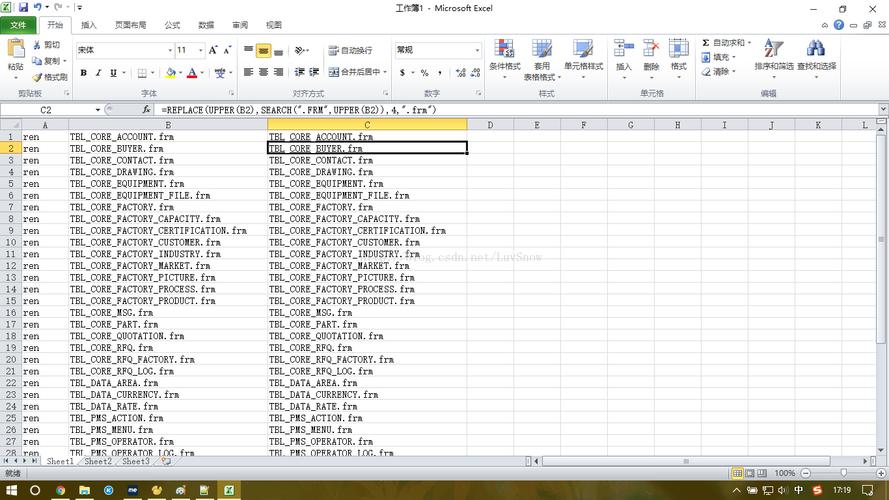Click AutoSum (自动求和) button

tap(723, 43)
